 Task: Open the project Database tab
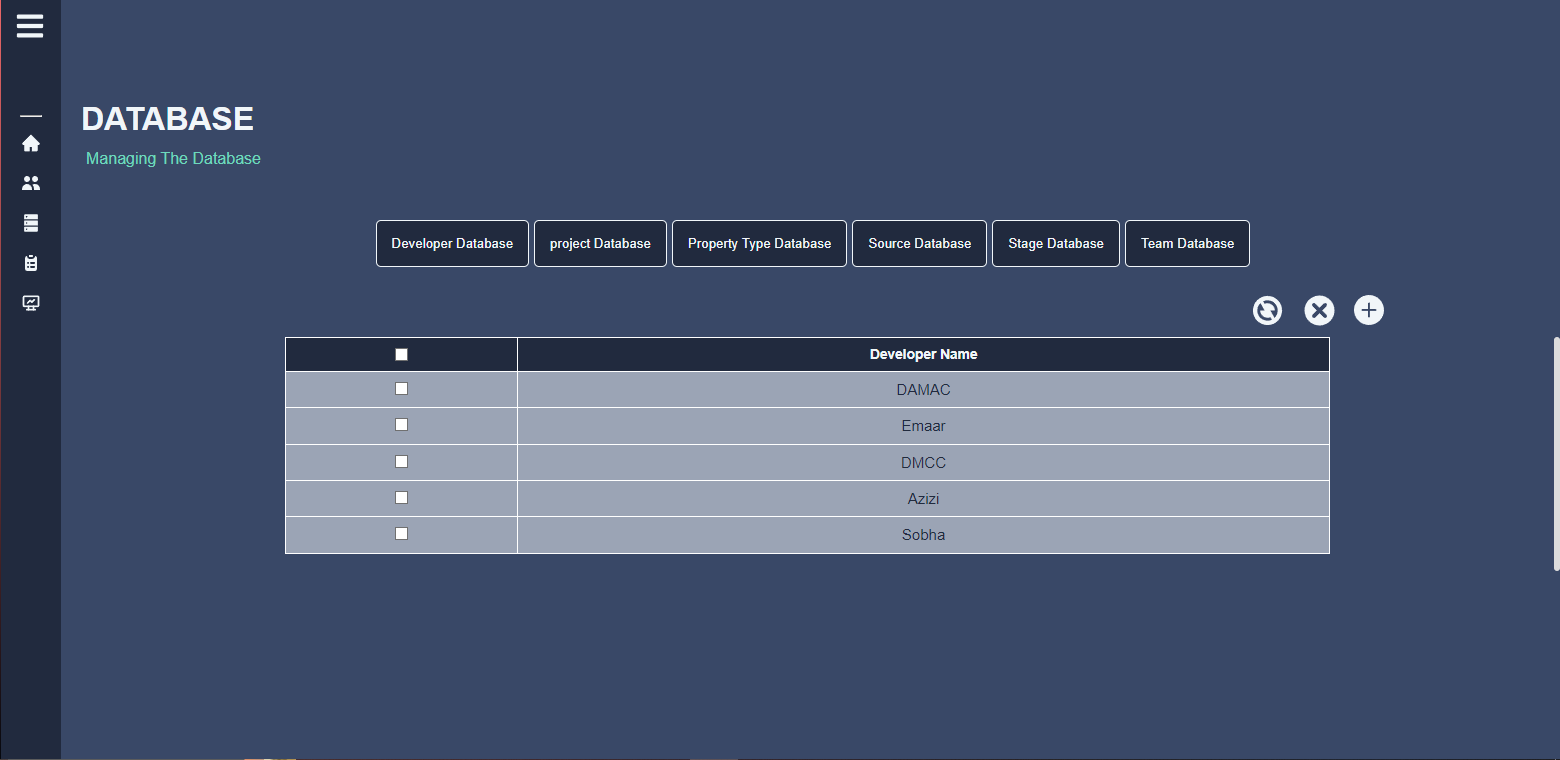pos(600,244)
